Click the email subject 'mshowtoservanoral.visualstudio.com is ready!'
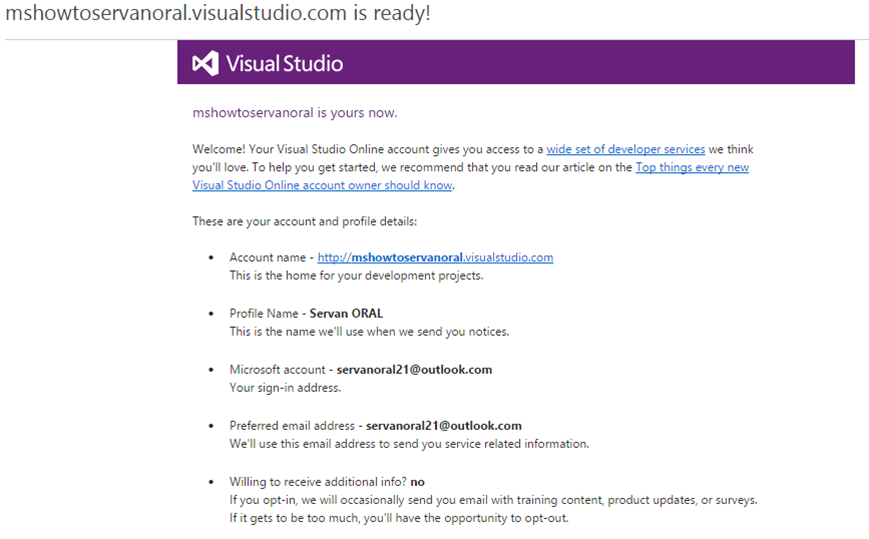This screenshot has height=539, width=869. pyautogui.click(x=218, y=13)
